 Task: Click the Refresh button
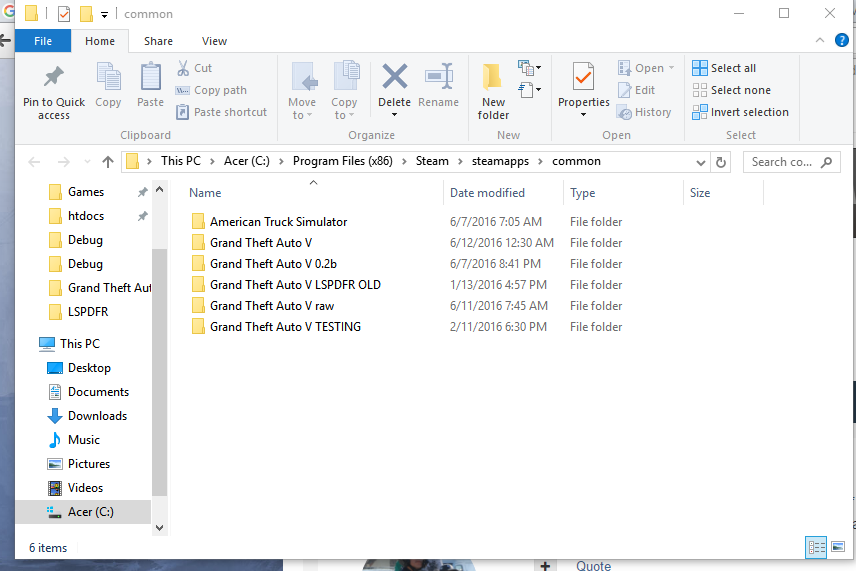[721, 162]
